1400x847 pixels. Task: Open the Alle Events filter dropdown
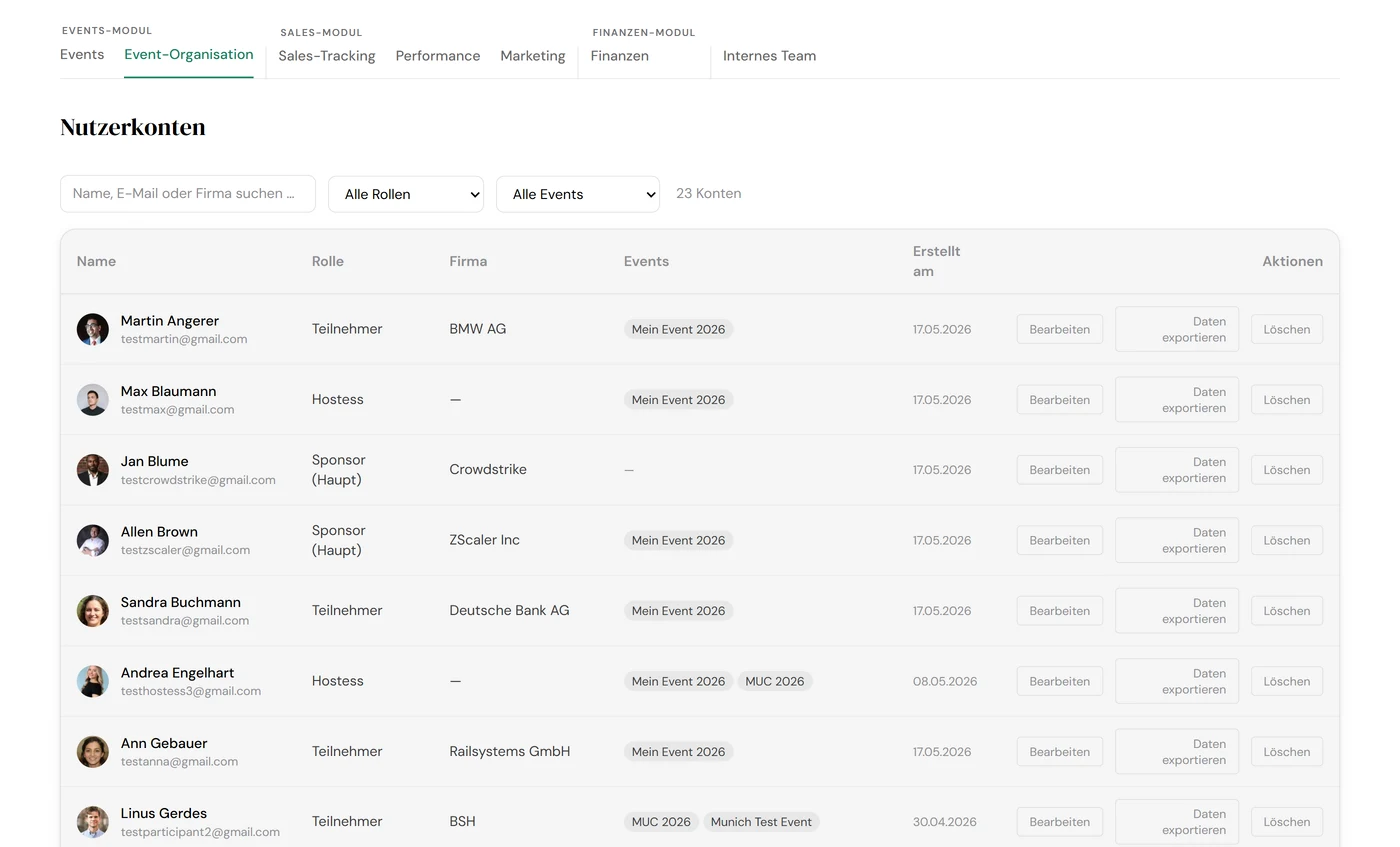pyautogui.click(x=578, y=194)
